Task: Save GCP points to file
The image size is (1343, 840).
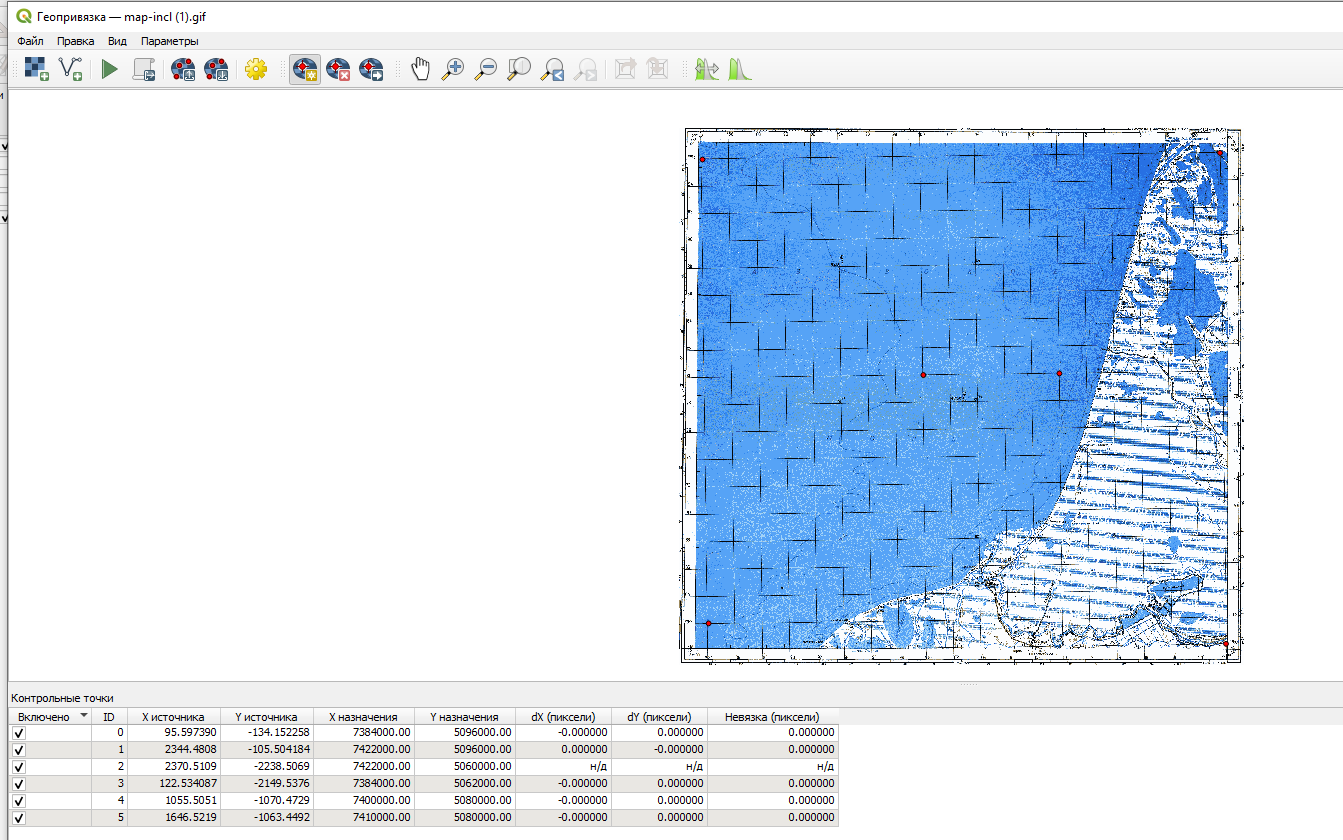Action: point(216,69)
